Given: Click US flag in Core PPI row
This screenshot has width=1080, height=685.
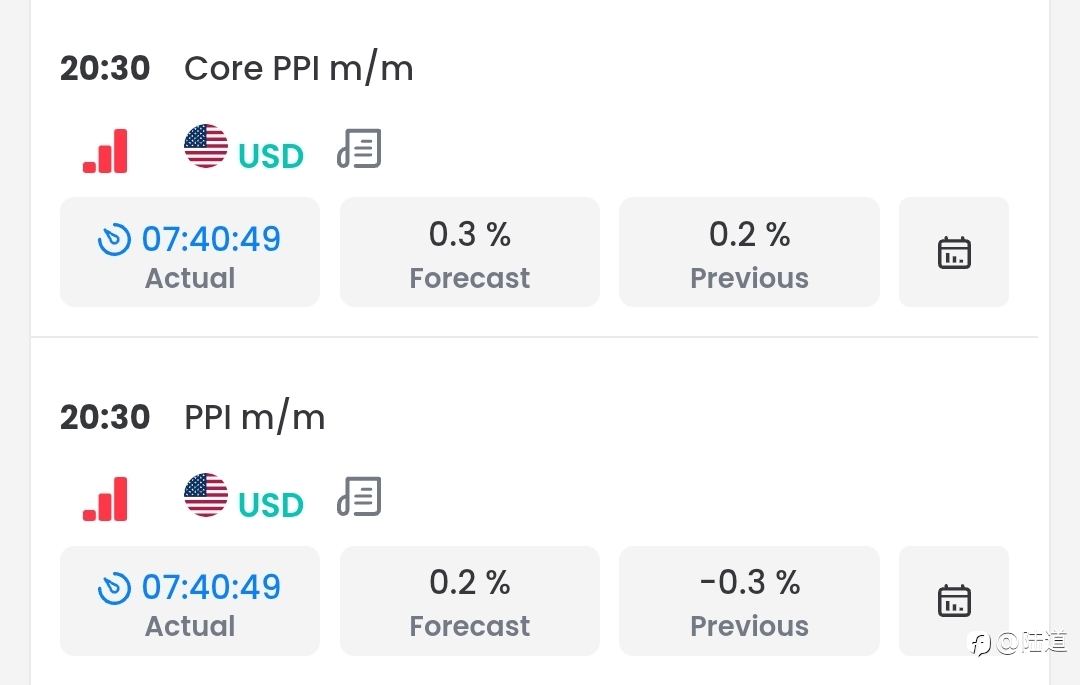Looking at the screenshot, I should point(206,146).
